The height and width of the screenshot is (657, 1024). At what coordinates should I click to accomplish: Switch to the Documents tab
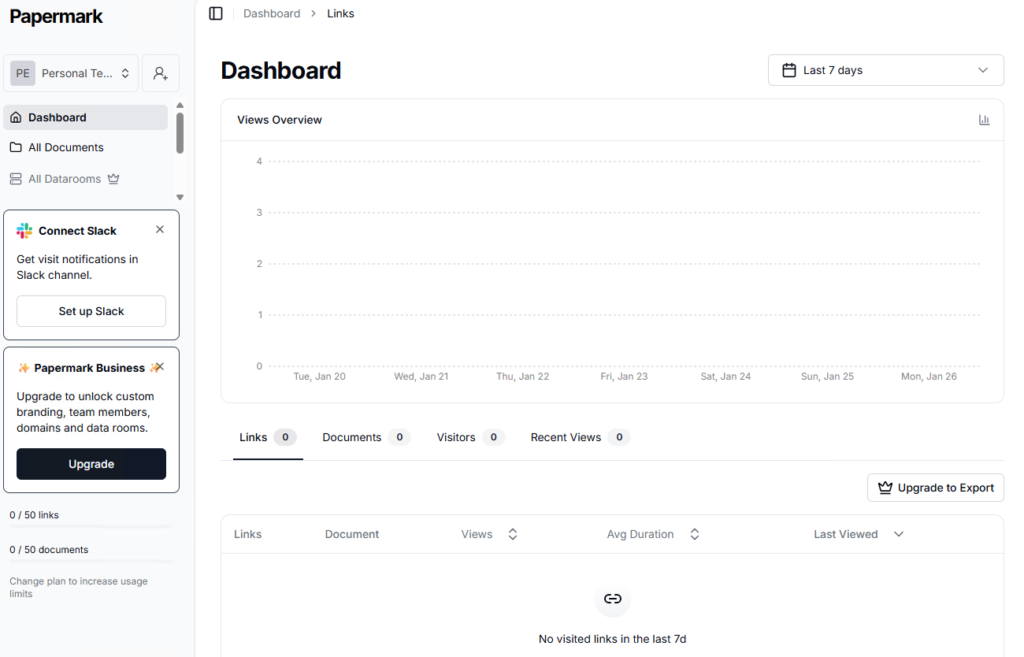click(x=365, y=437)
